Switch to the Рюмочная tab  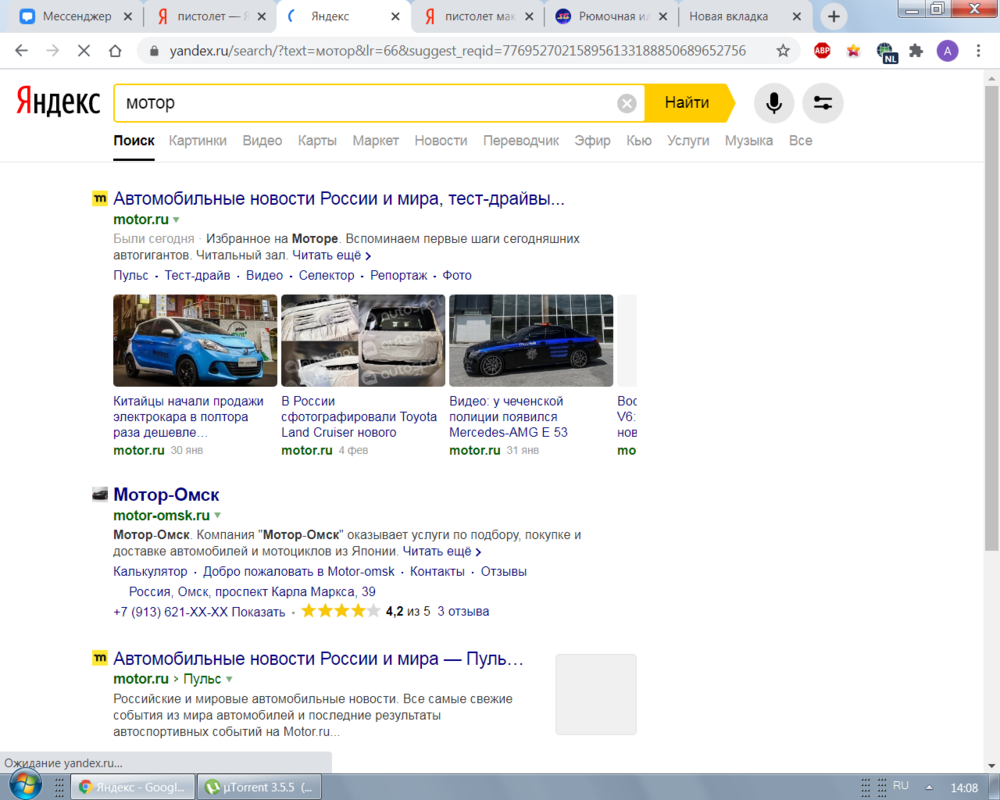[x=612, y=17]
